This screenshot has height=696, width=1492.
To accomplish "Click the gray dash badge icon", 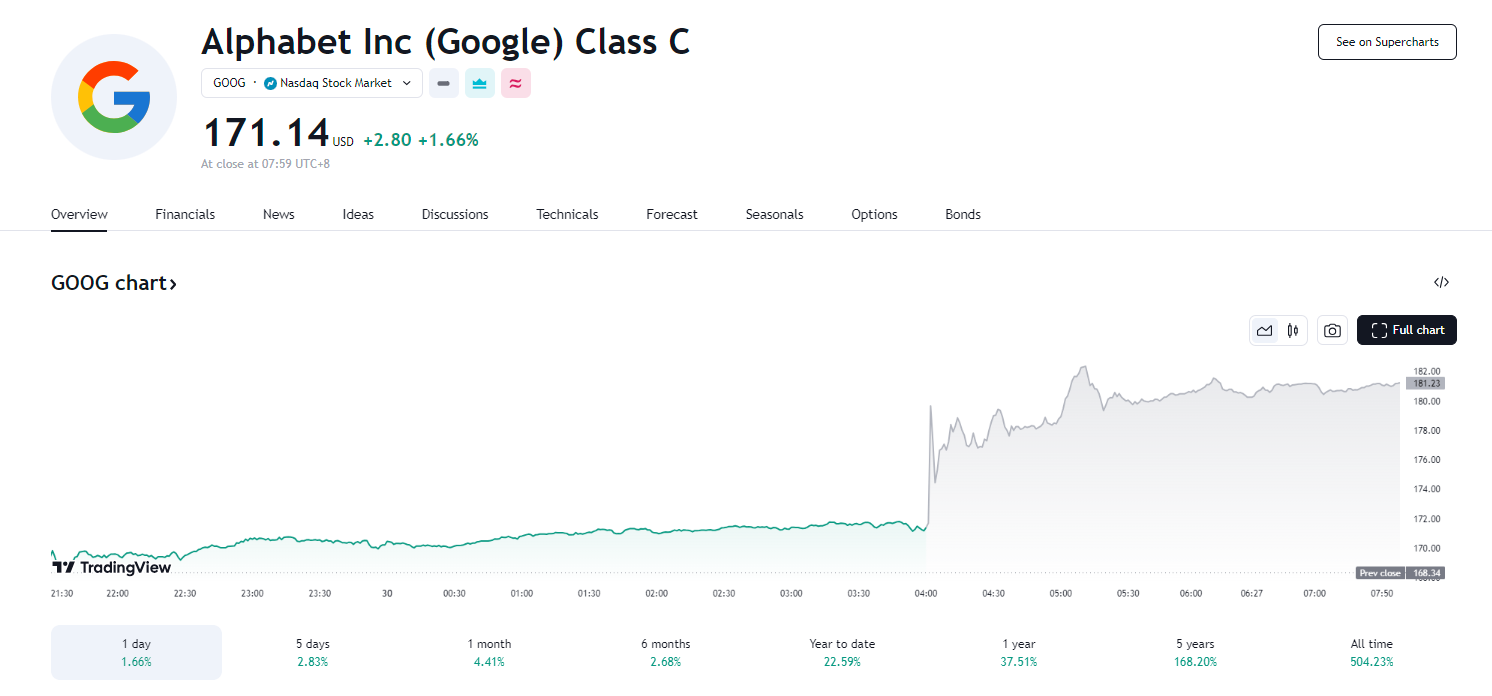I will (444, 83).
